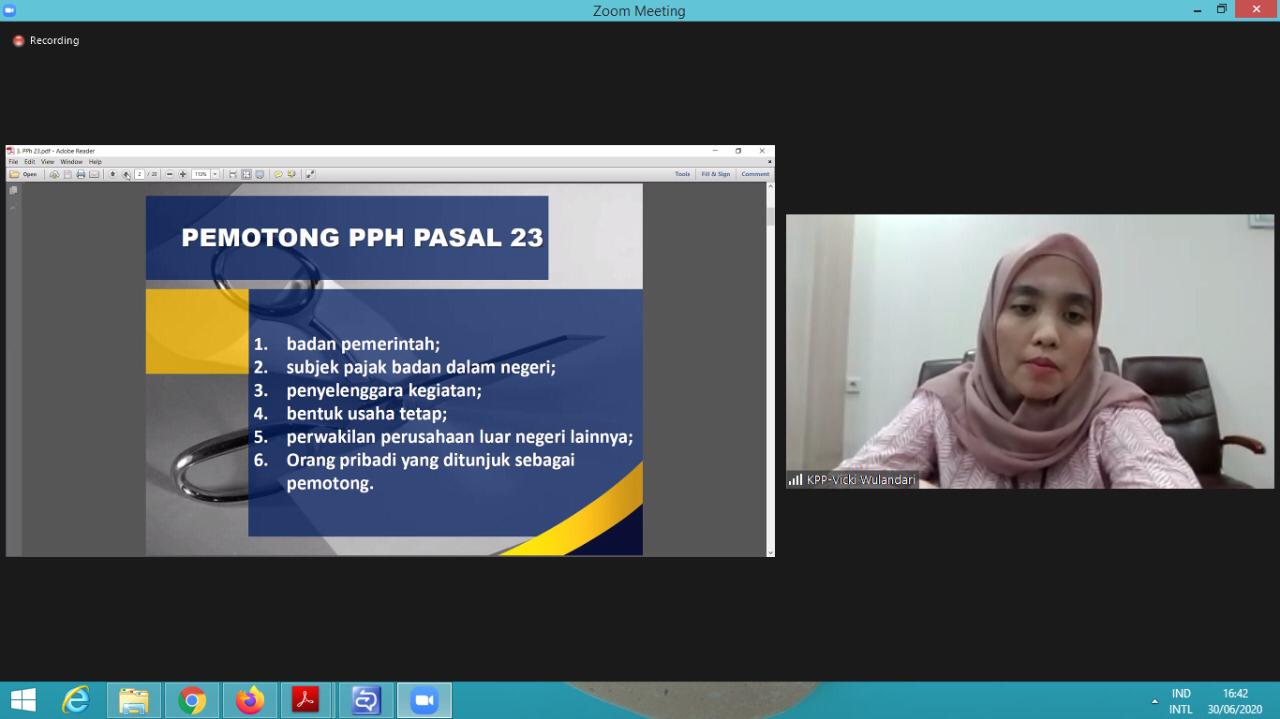Click the Print icon in Adobe Reader

coord(81,174)
